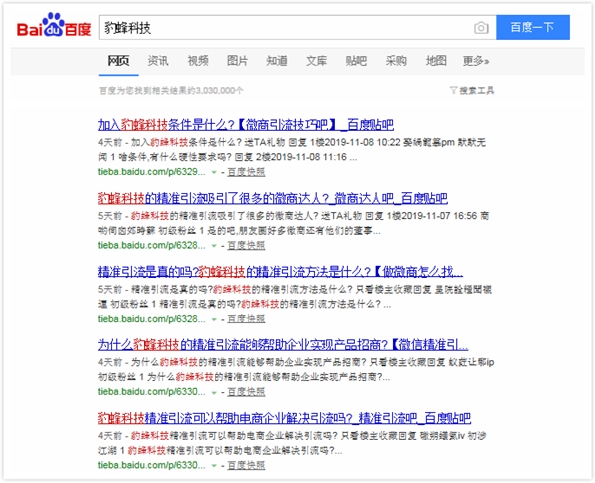
Task: Open result 精准引流是真的吗
Action: [280, 272]
